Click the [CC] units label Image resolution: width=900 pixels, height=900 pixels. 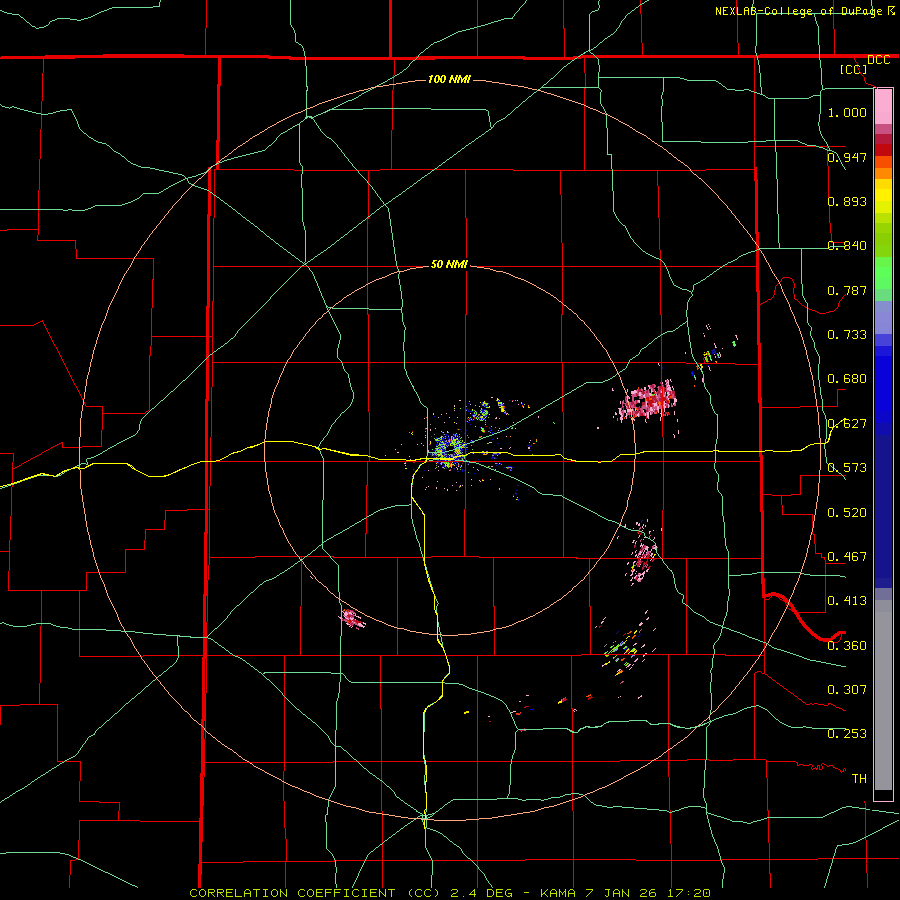click(x=853, y=69)
